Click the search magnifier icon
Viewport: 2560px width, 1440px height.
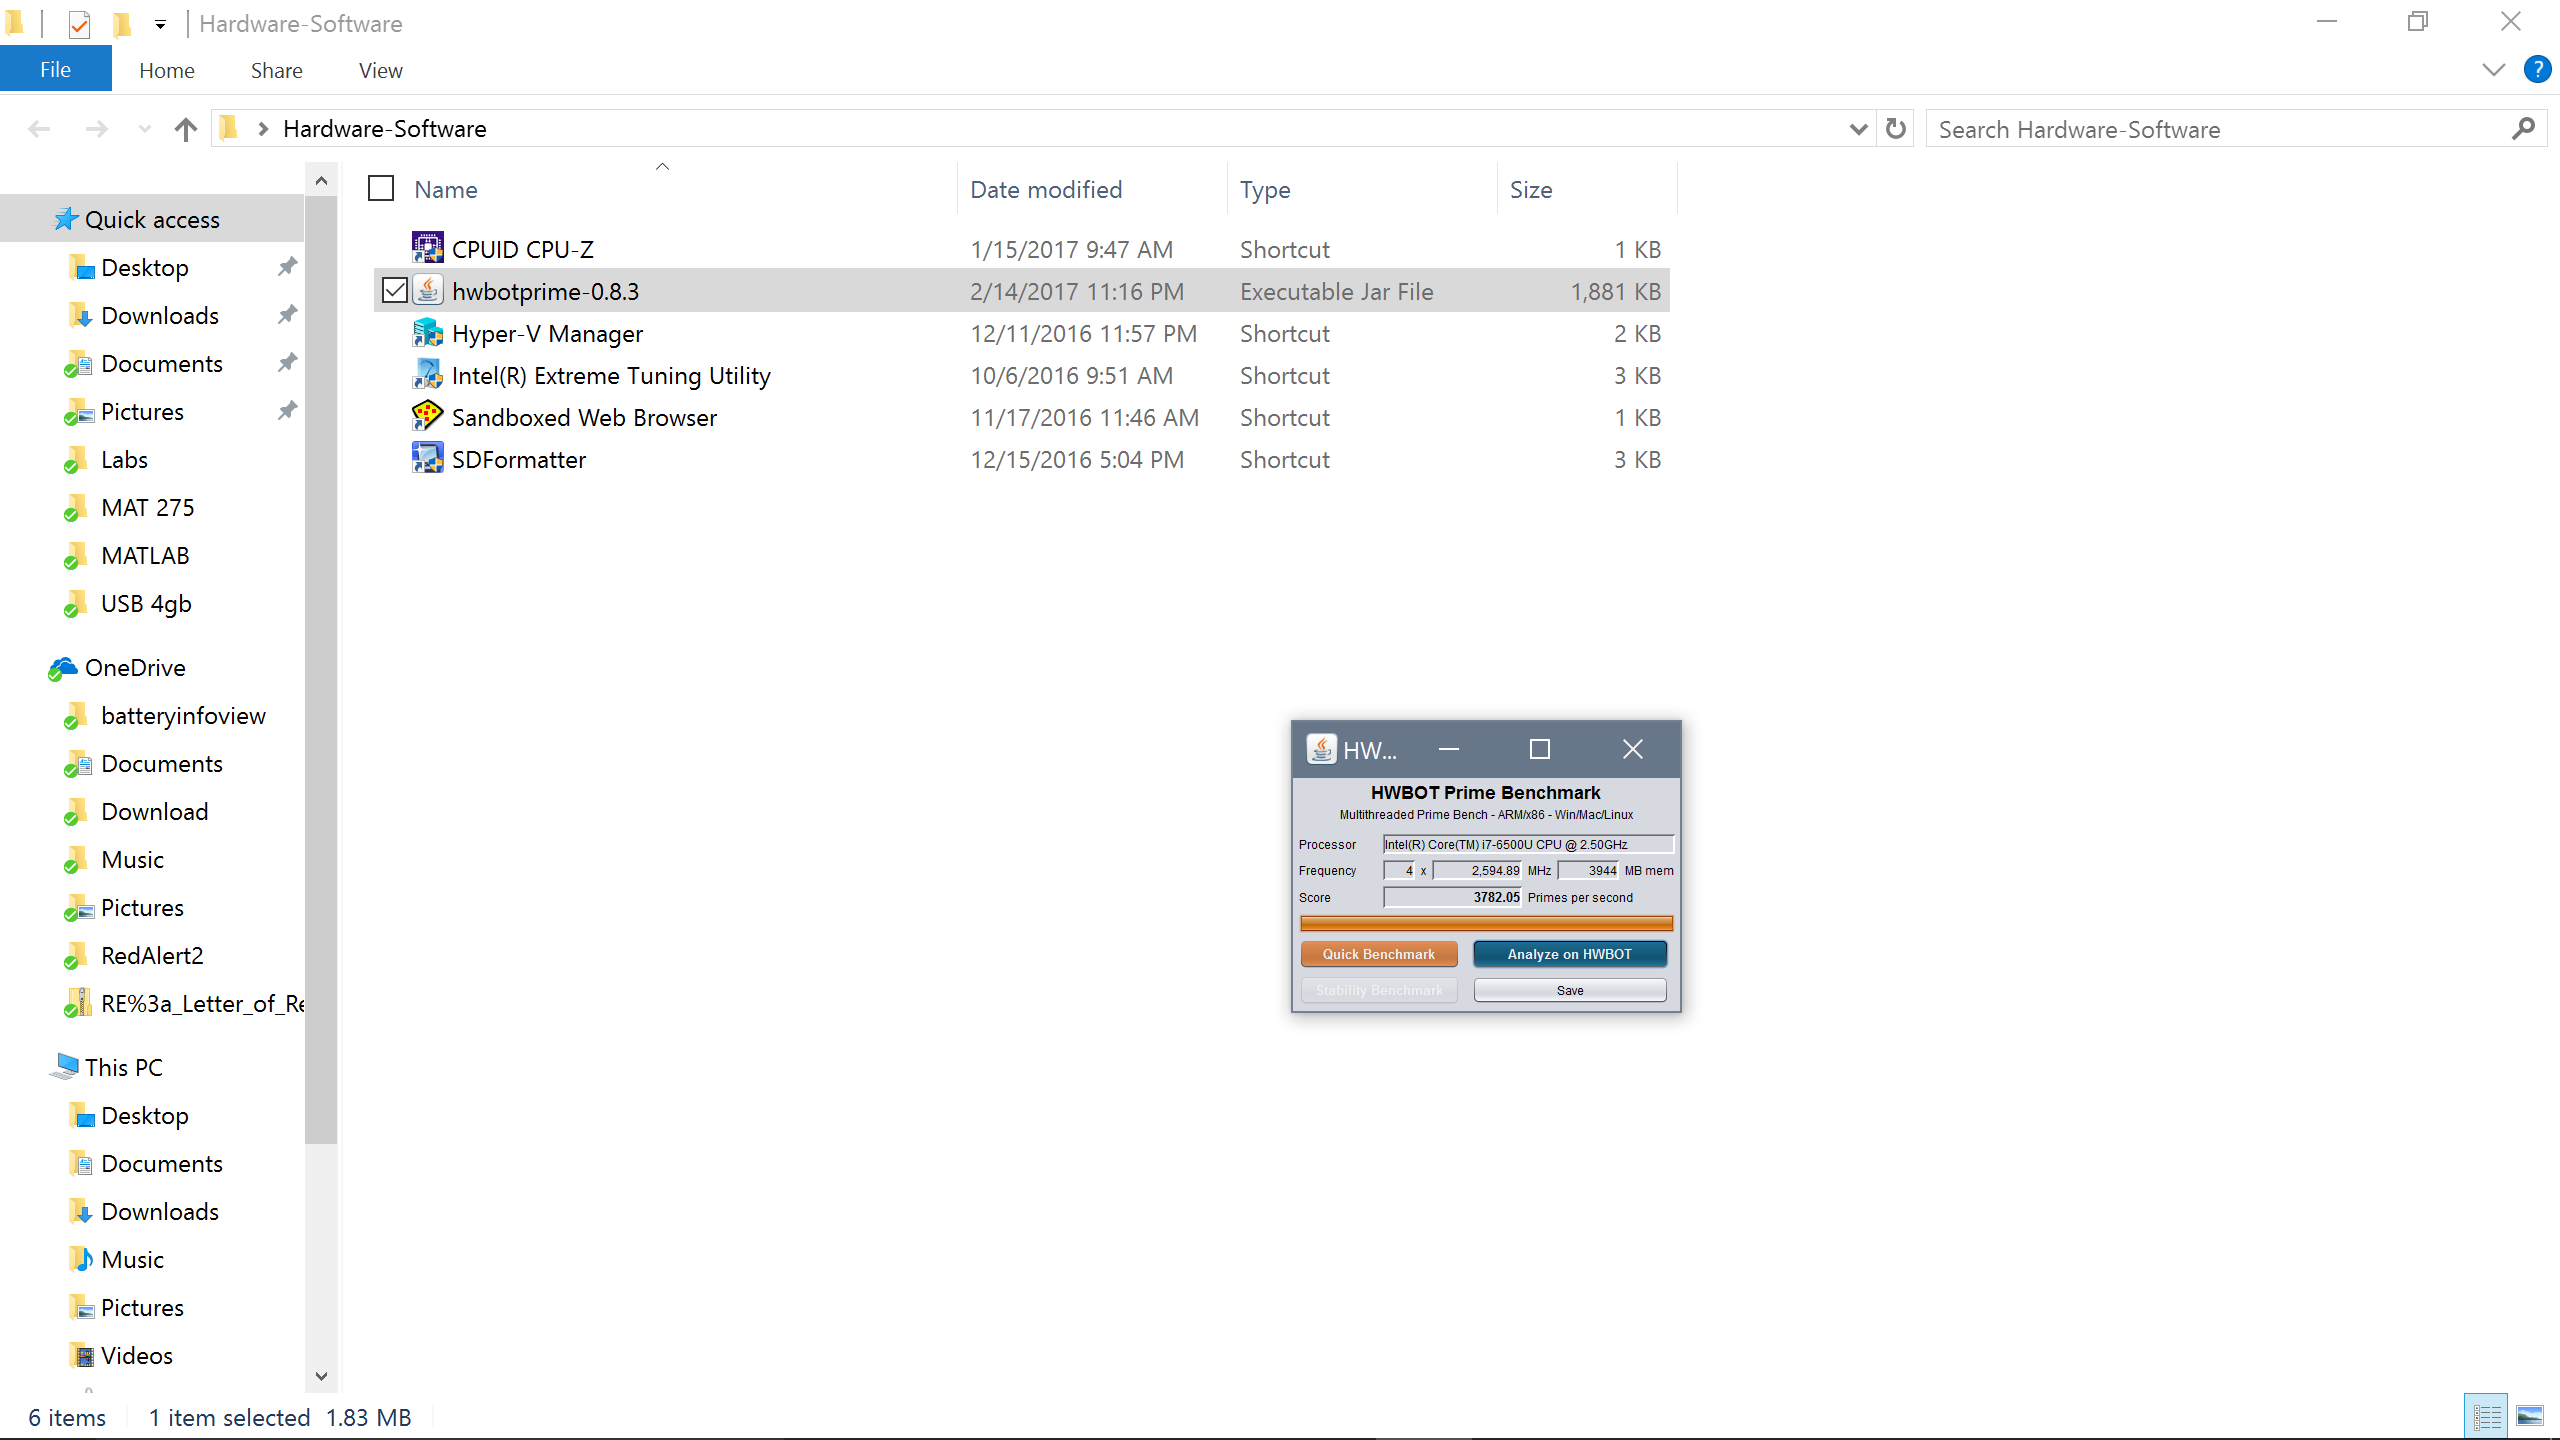pos(2523,129)
